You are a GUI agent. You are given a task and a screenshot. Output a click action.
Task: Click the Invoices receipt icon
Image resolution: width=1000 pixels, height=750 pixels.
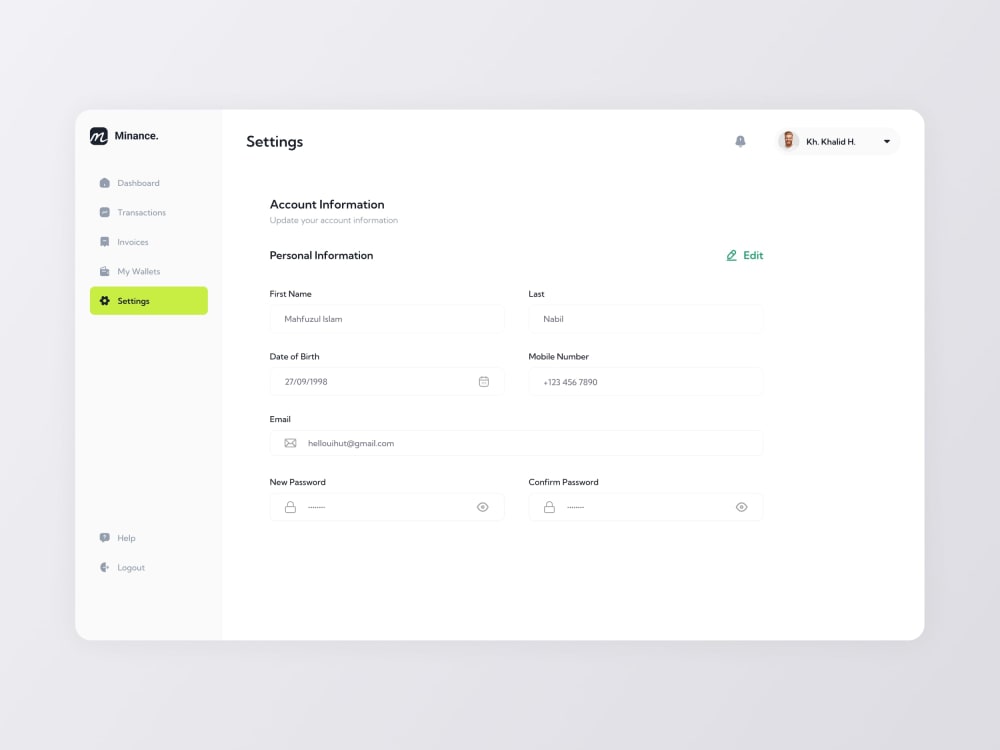click(105, 242)
